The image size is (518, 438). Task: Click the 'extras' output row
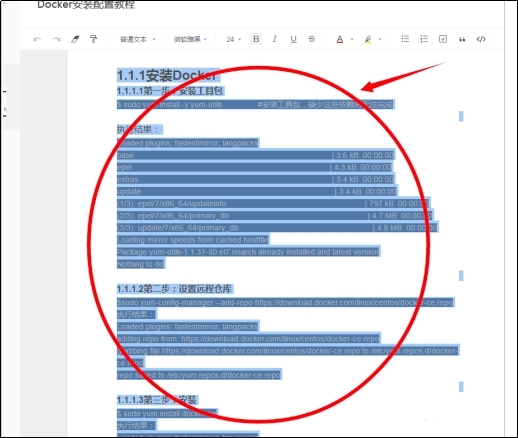(x=256, y=179)
